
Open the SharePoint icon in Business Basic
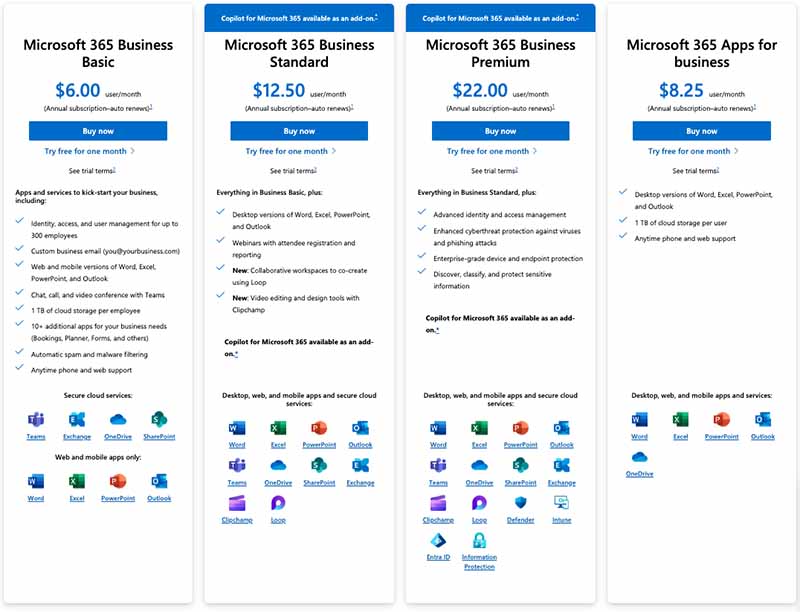coord(159,420)
